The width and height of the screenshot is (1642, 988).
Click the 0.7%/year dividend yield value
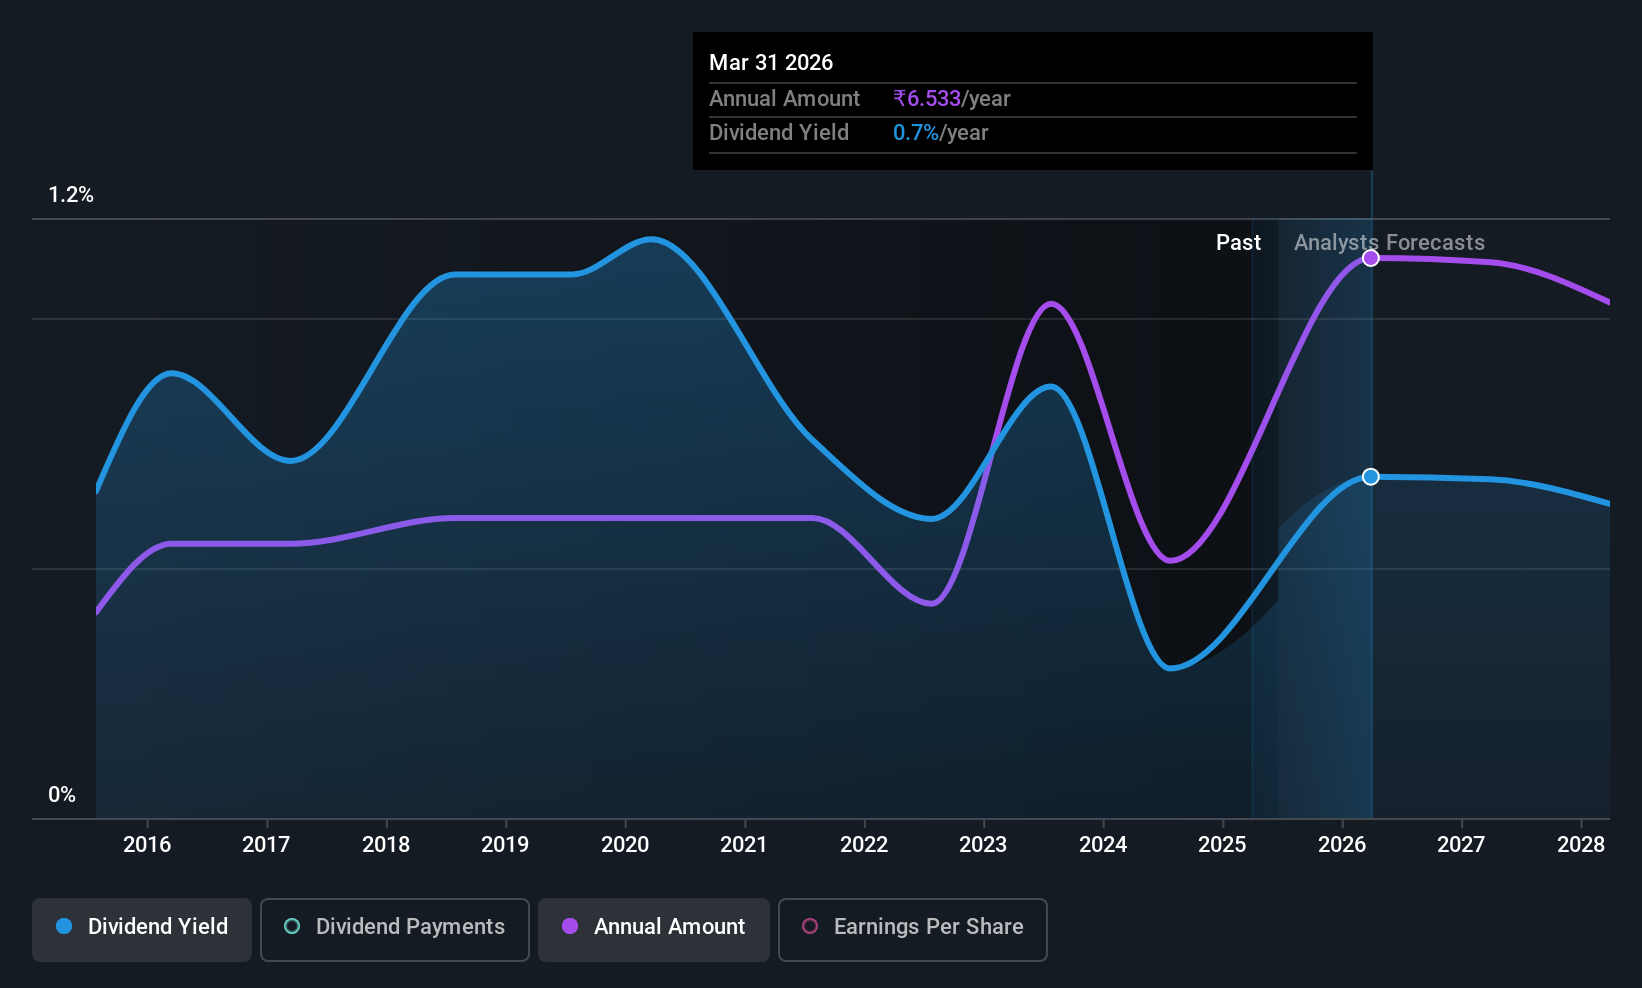coord(940,132)
